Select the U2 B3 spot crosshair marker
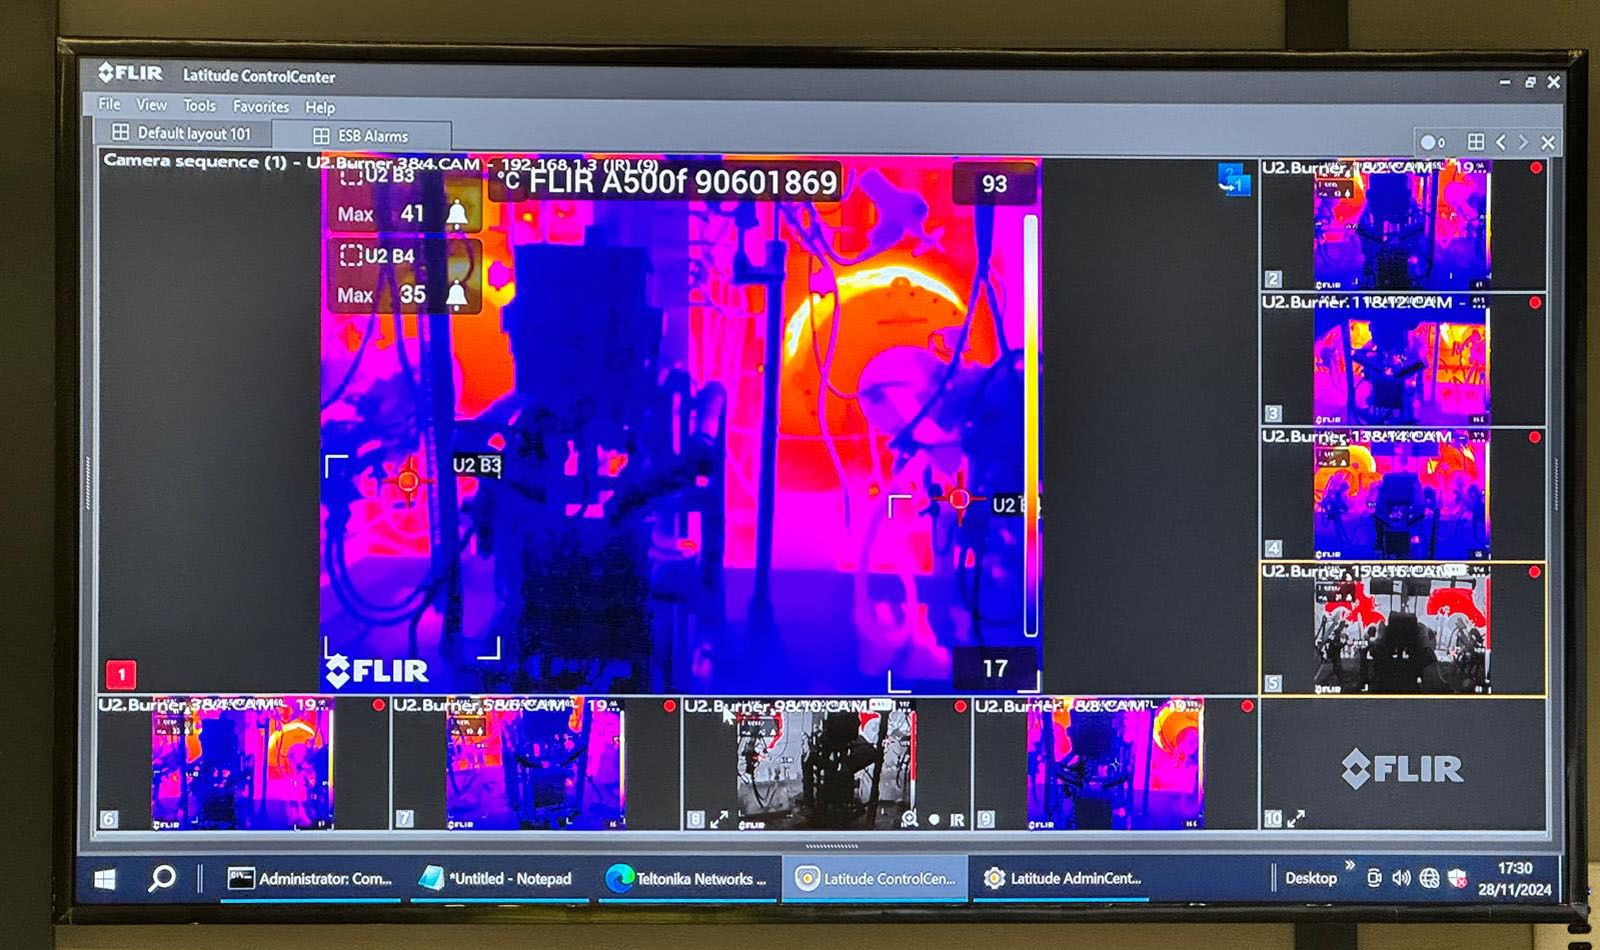The image size is (1600, 950). point(408,482)
